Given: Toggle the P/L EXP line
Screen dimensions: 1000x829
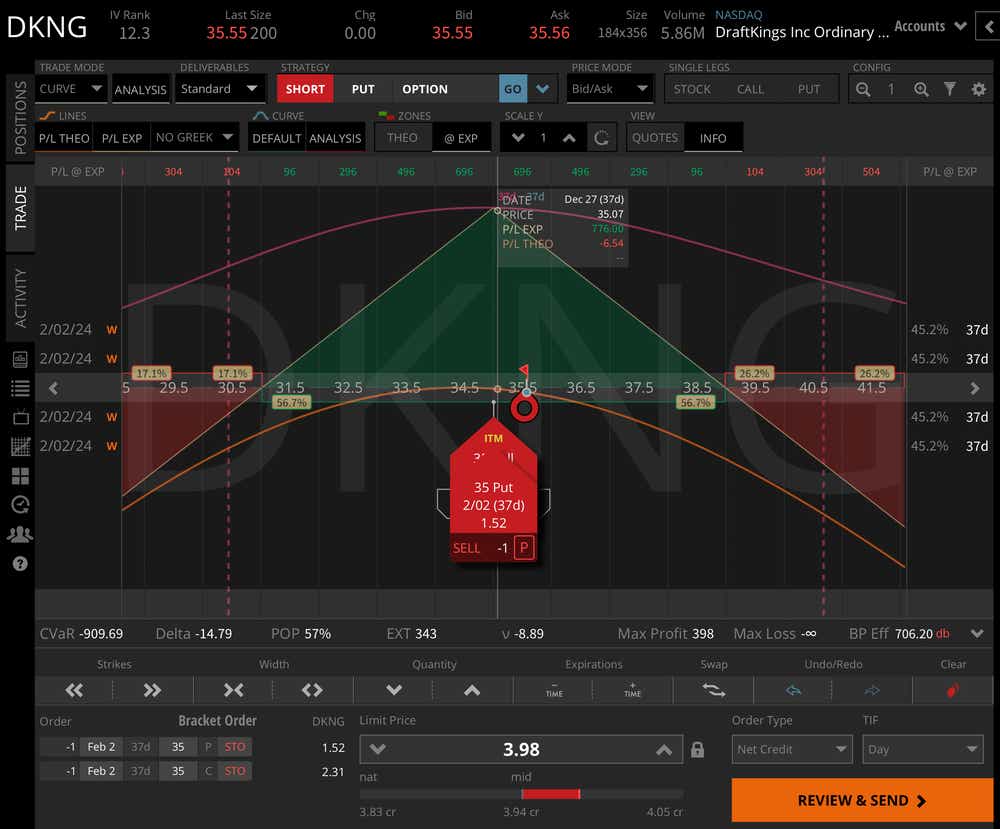Looking at the screenshot, I should (x=122, y=138).
